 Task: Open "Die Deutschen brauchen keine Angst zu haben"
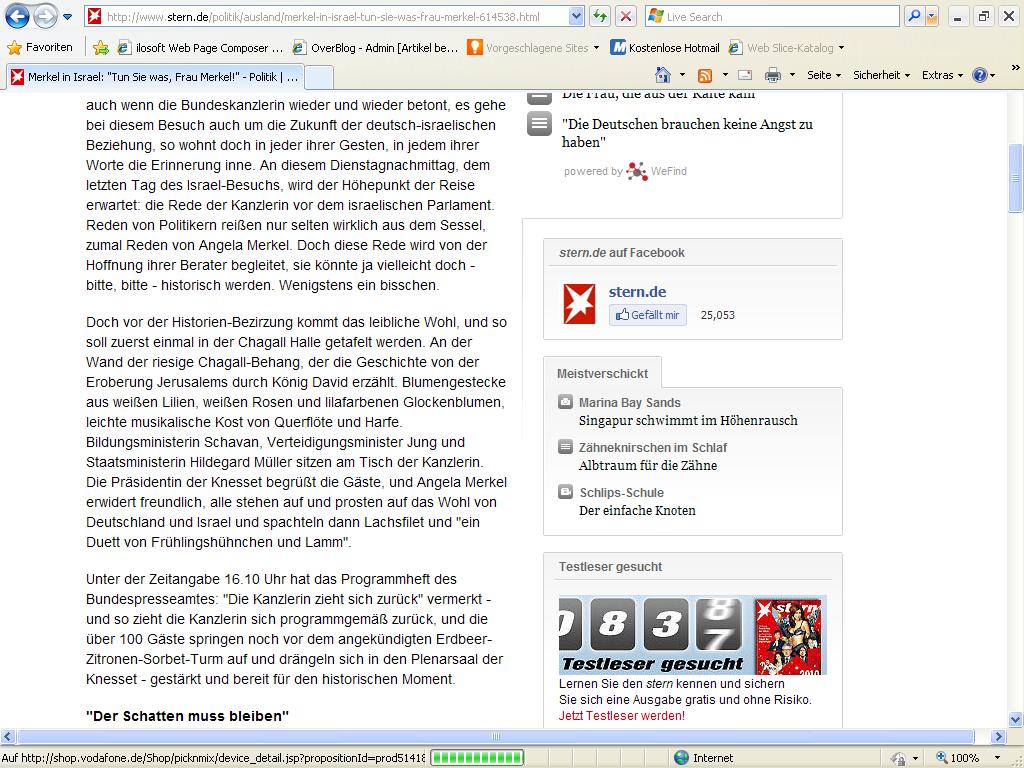point(687,133)
